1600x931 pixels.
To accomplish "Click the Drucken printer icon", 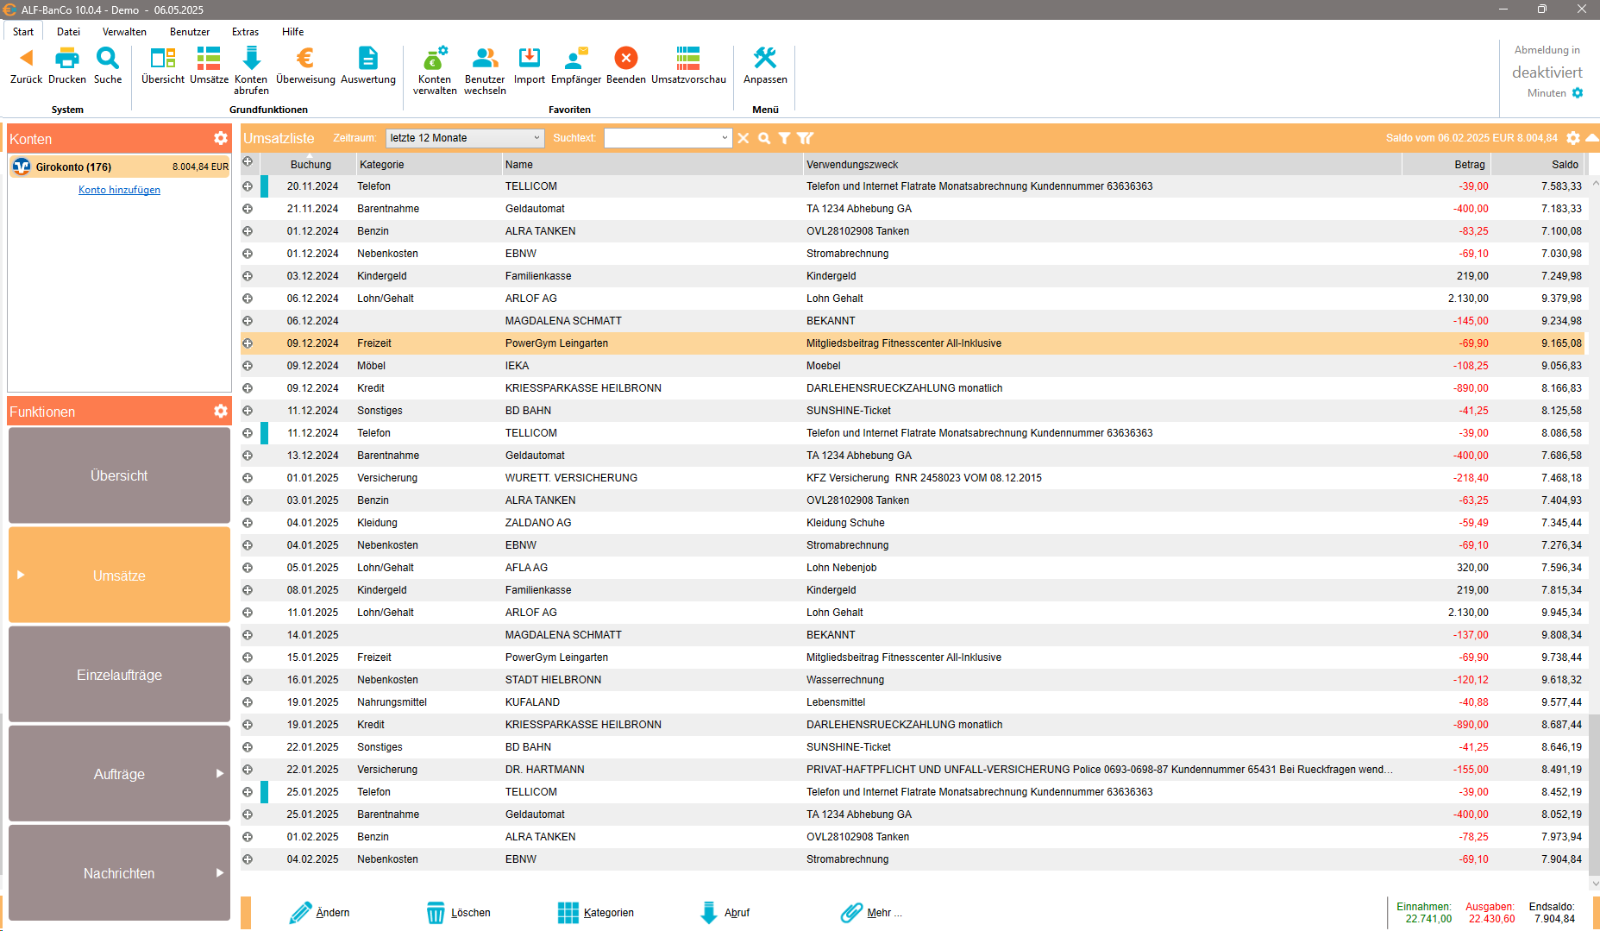I will point(67,58).
